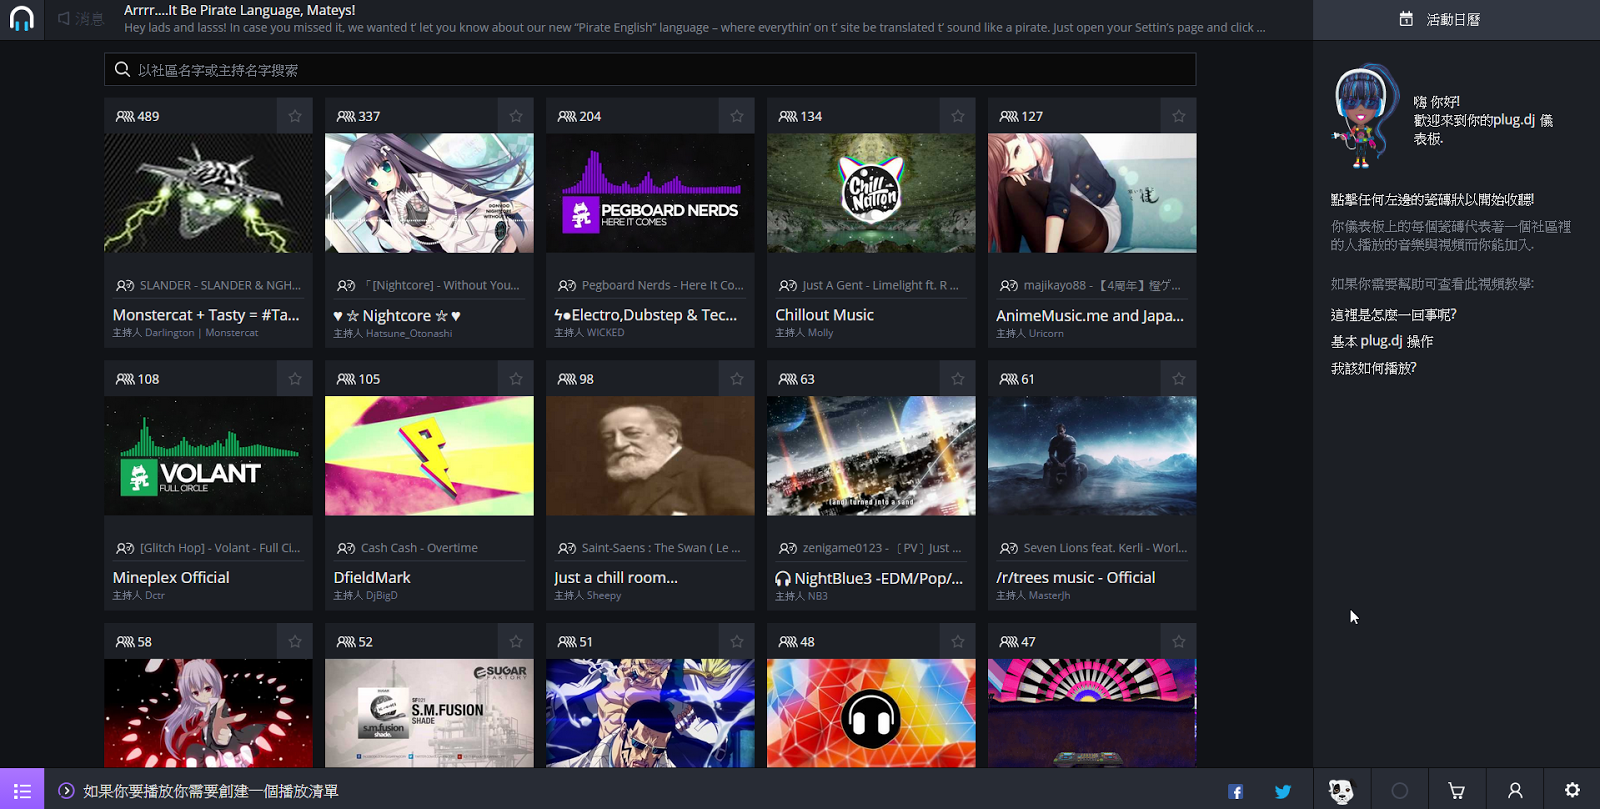The width and height of the screenshot is (1600, 809).
Task: Click the arrow icon beside playlist hint
Action: point(66,790)
